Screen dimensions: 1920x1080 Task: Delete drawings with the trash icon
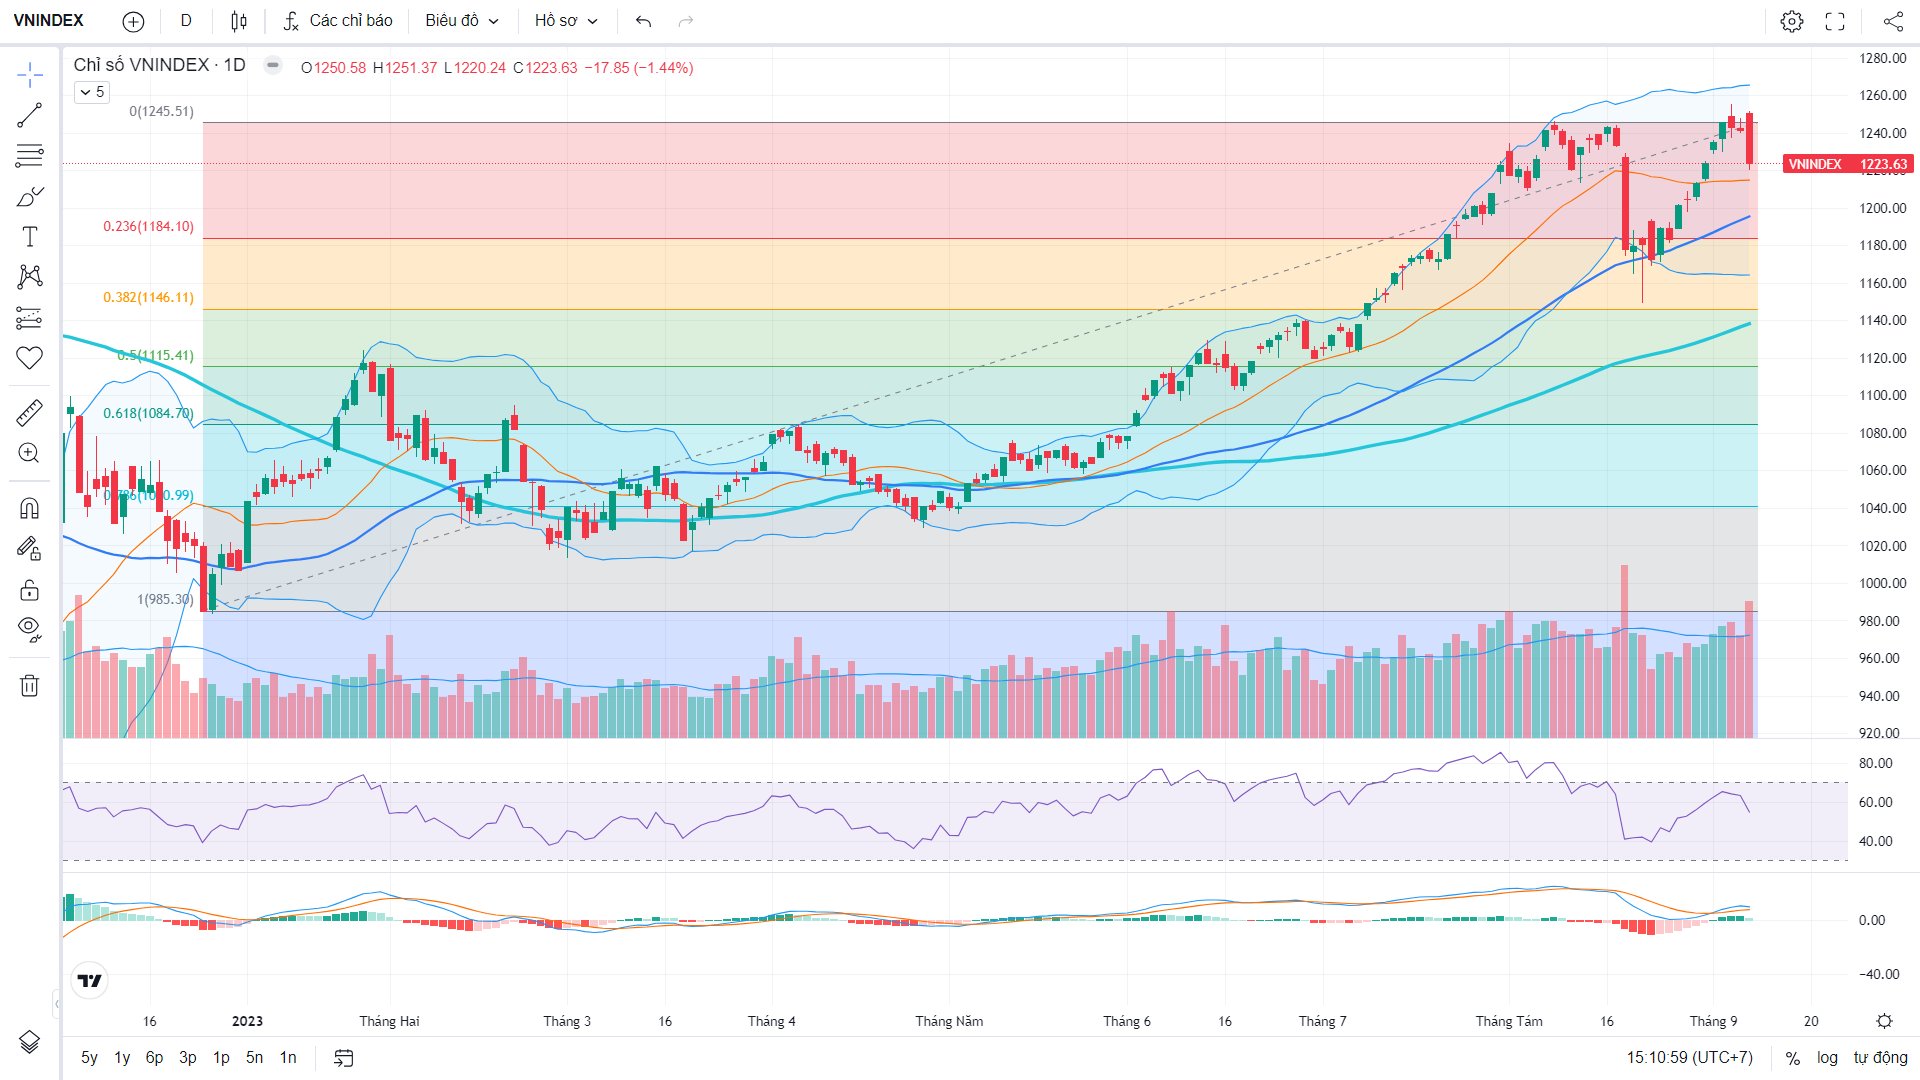click(30, 685)
